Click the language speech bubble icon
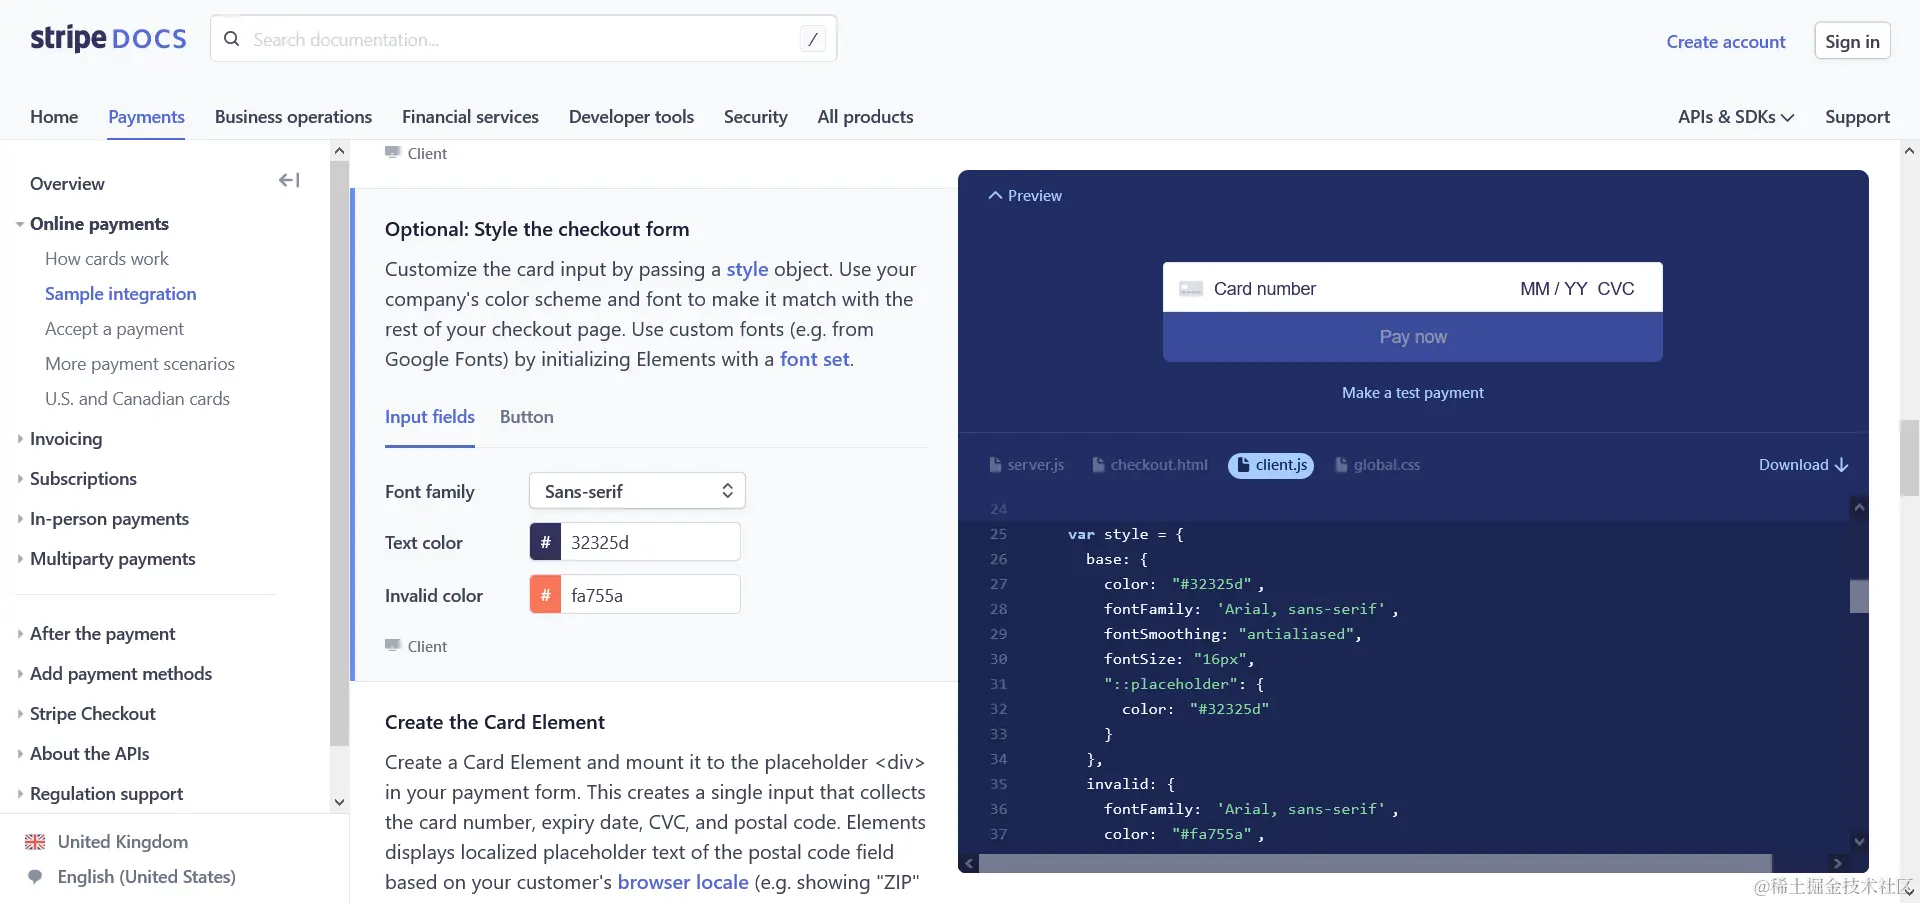1920x903 pixels. pyautogui.click(x=35, y=877)
